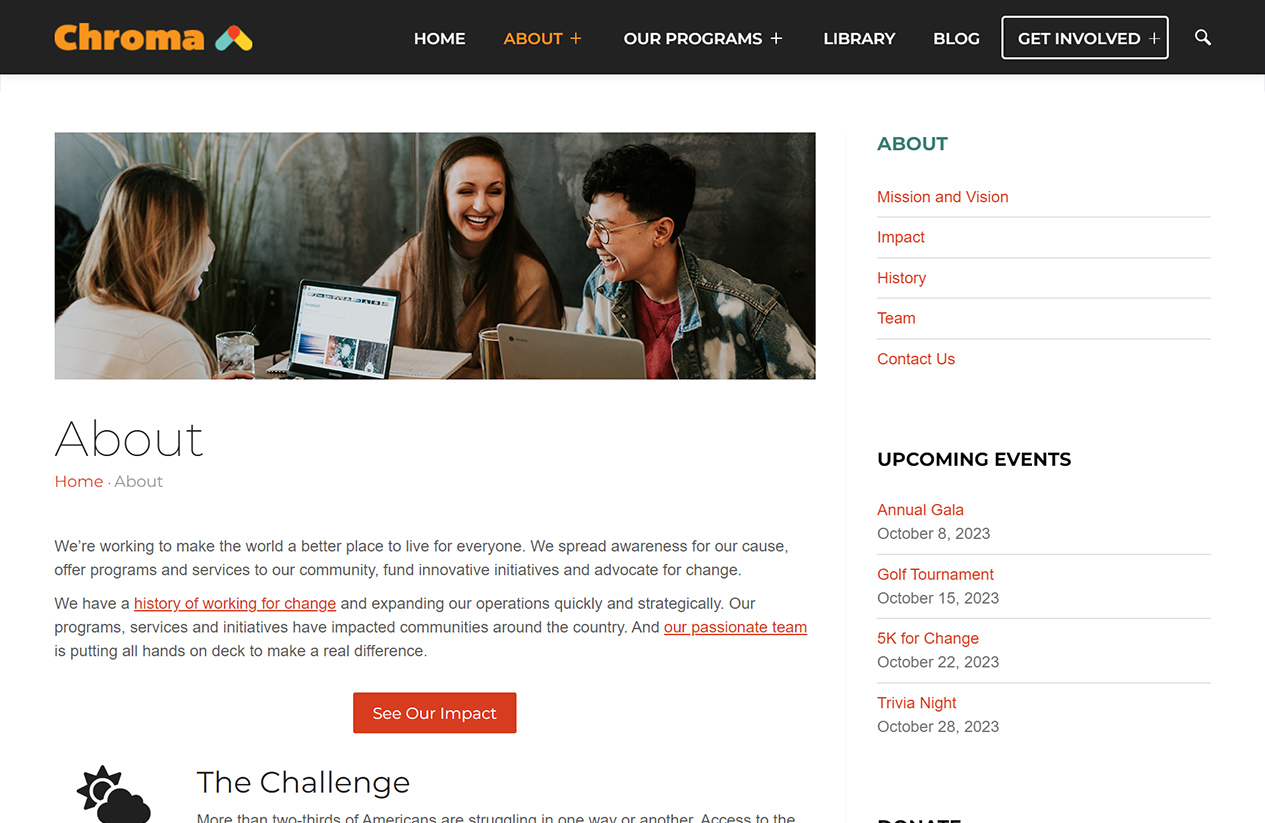Follow the history of working for change link
The width and height of the screenshot is (1265, 823).
pyautogui.click(x=235, y=603)
